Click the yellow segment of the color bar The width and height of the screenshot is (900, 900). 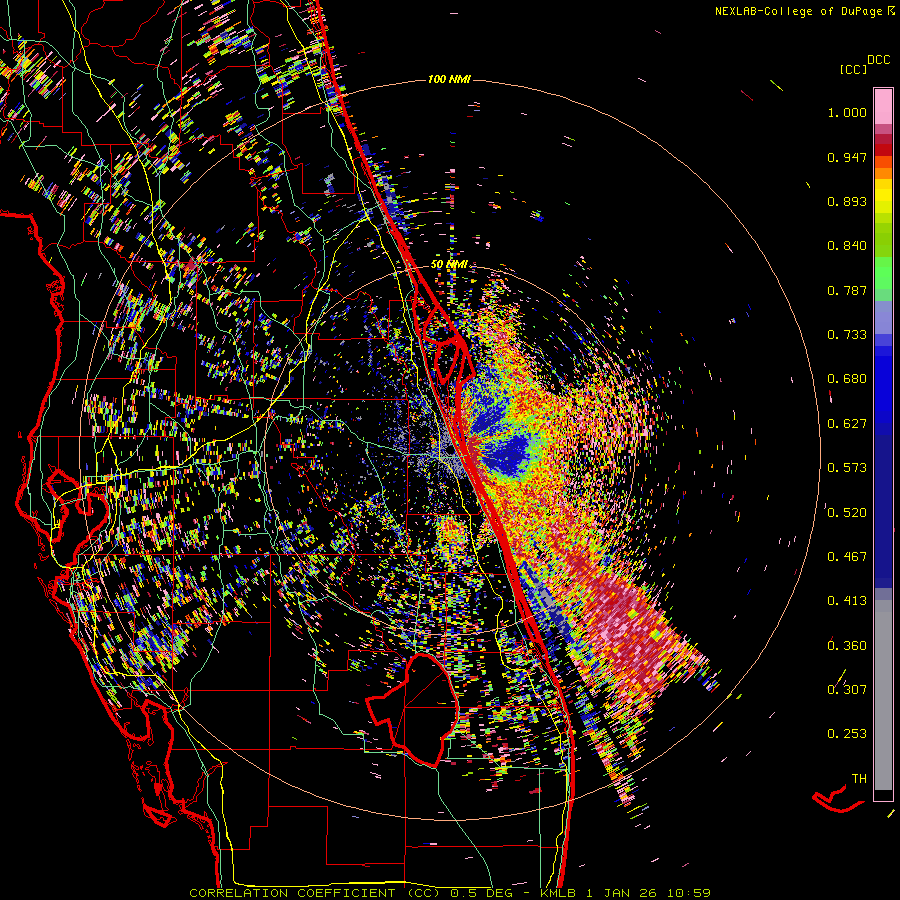pos(883,196)
